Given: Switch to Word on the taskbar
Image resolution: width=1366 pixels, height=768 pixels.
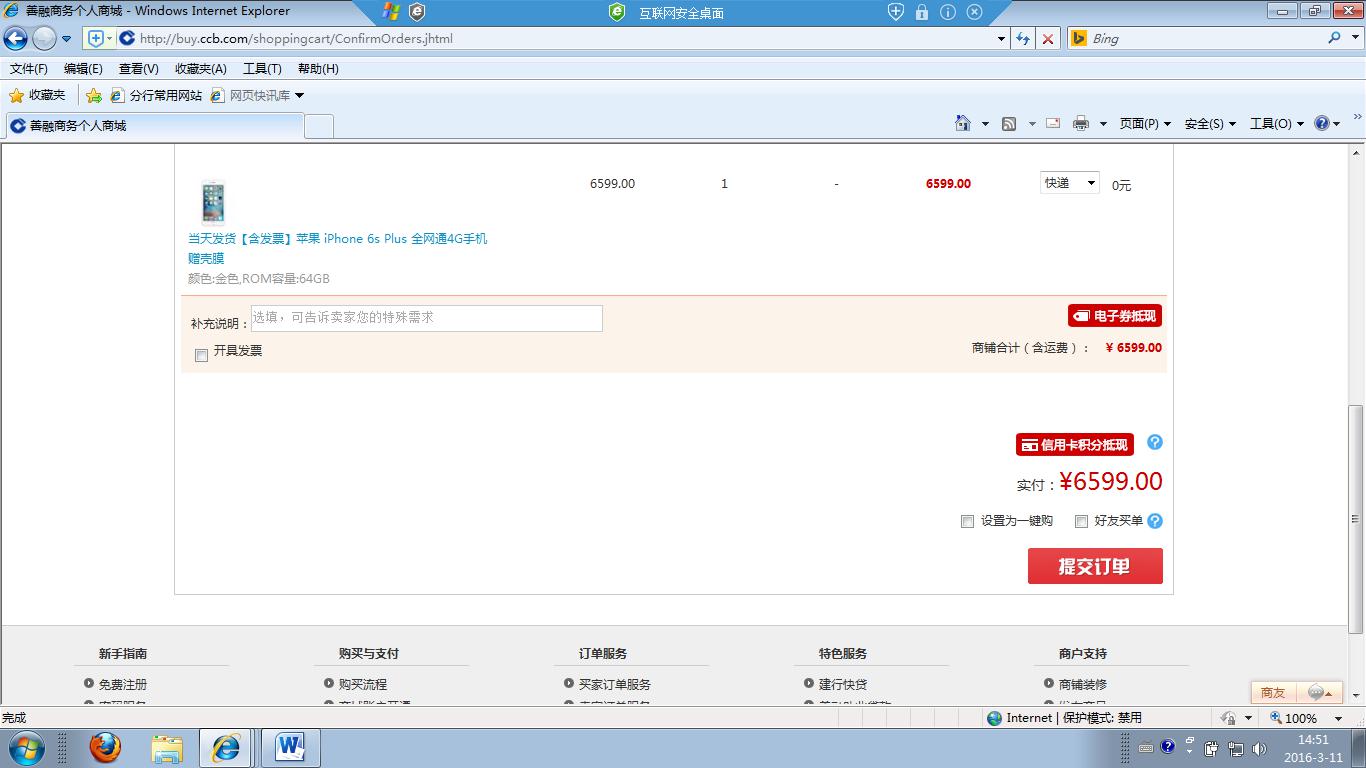Looking at the screenshot, I should (x=290, y=747).
